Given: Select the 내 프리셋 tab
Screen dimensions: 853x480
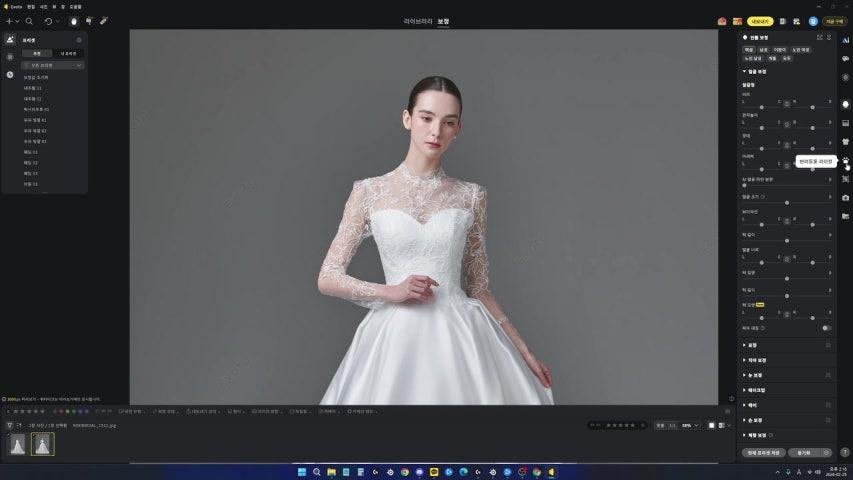Looking at the screenshot, I should pyautogui.click(x=69, y=53).
